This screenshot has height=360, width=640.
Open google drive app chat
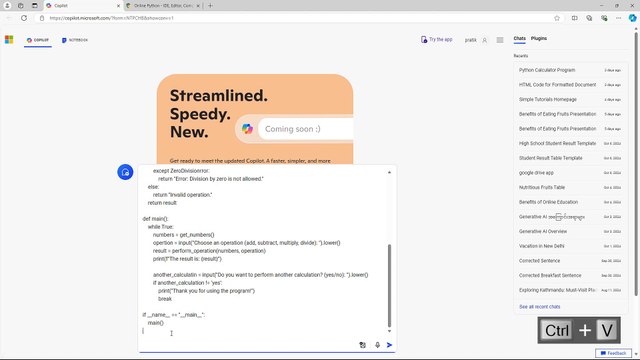(570, 173)
